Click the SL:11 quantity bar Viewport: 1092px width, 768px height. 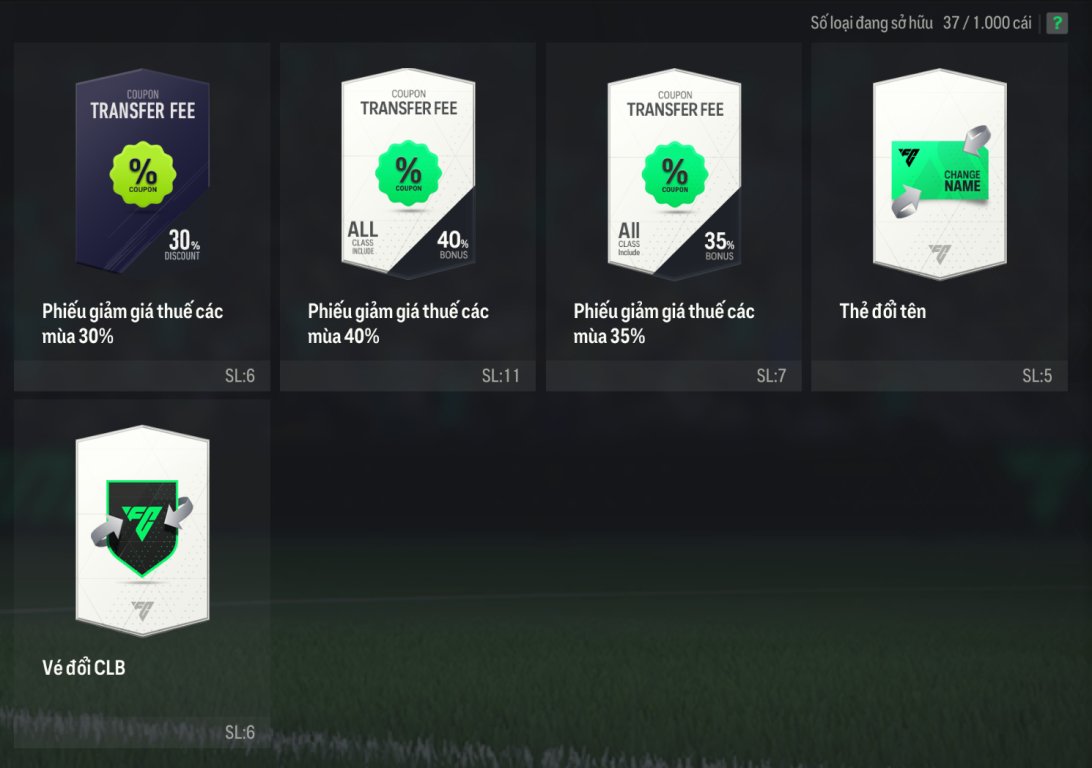pyautogui.click(x=407, y=376)
